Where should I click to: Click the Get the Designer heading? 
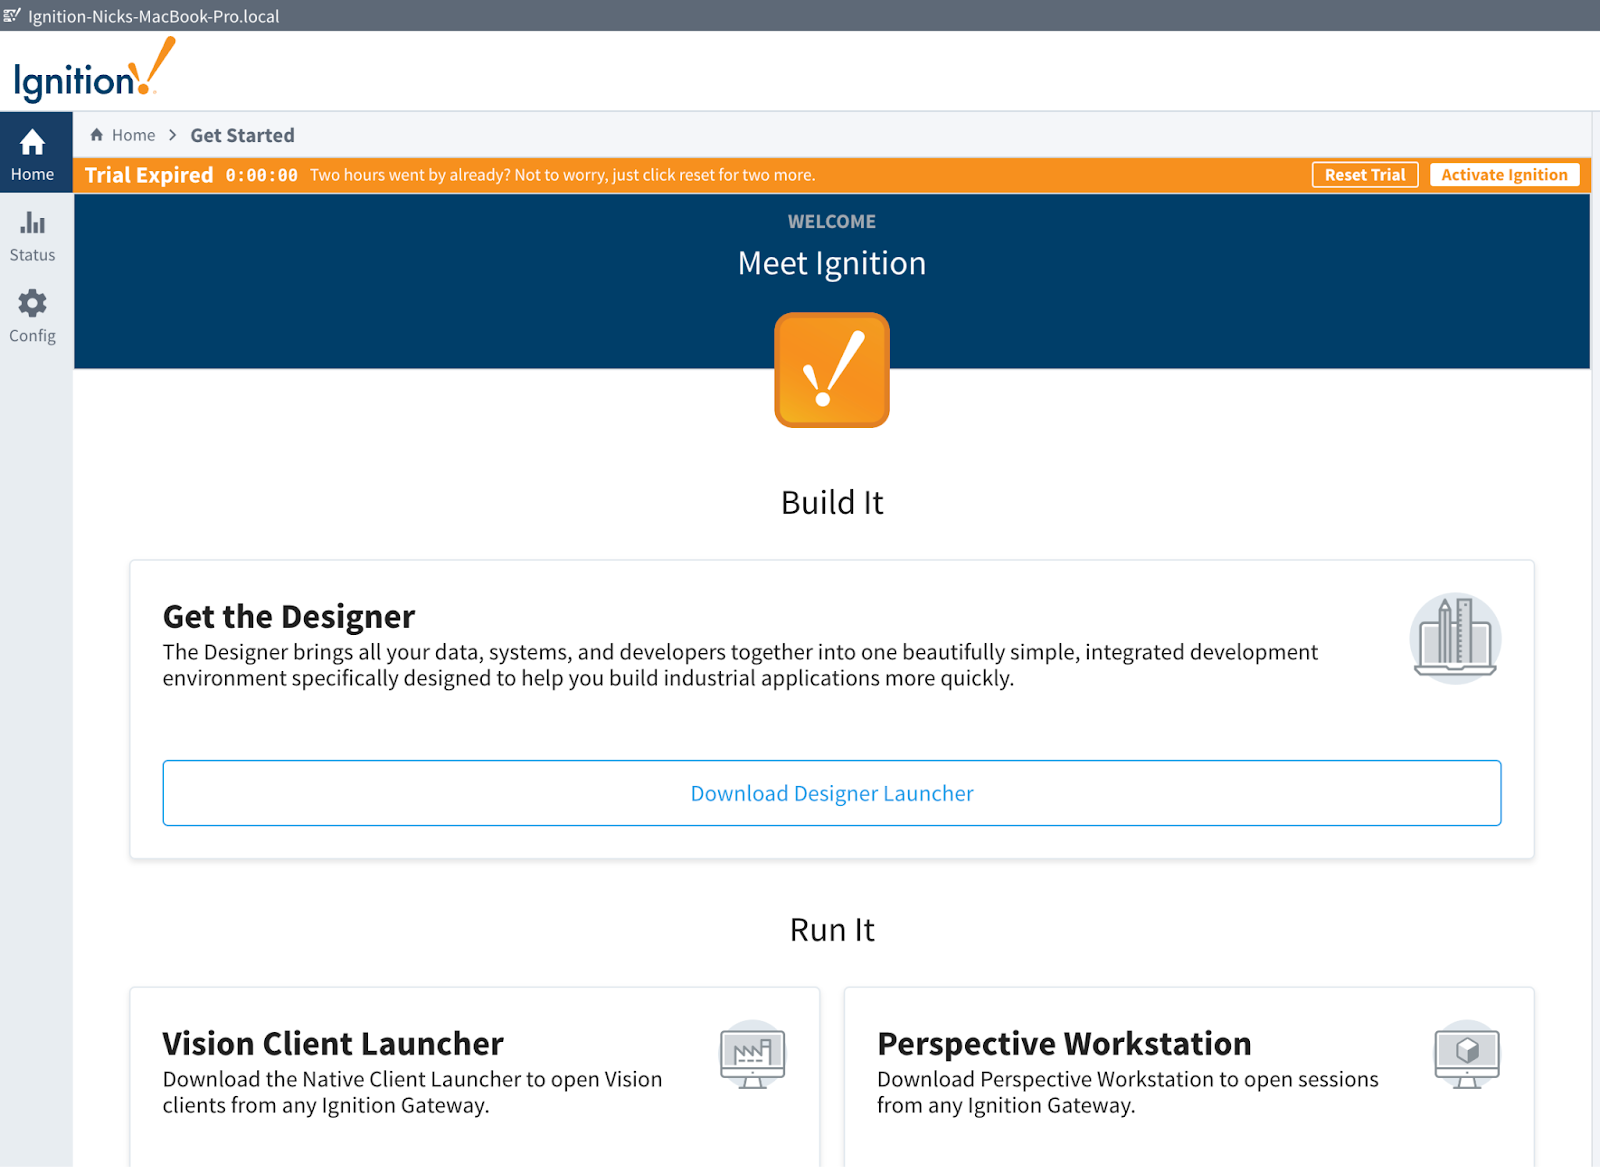click(289, 616)
